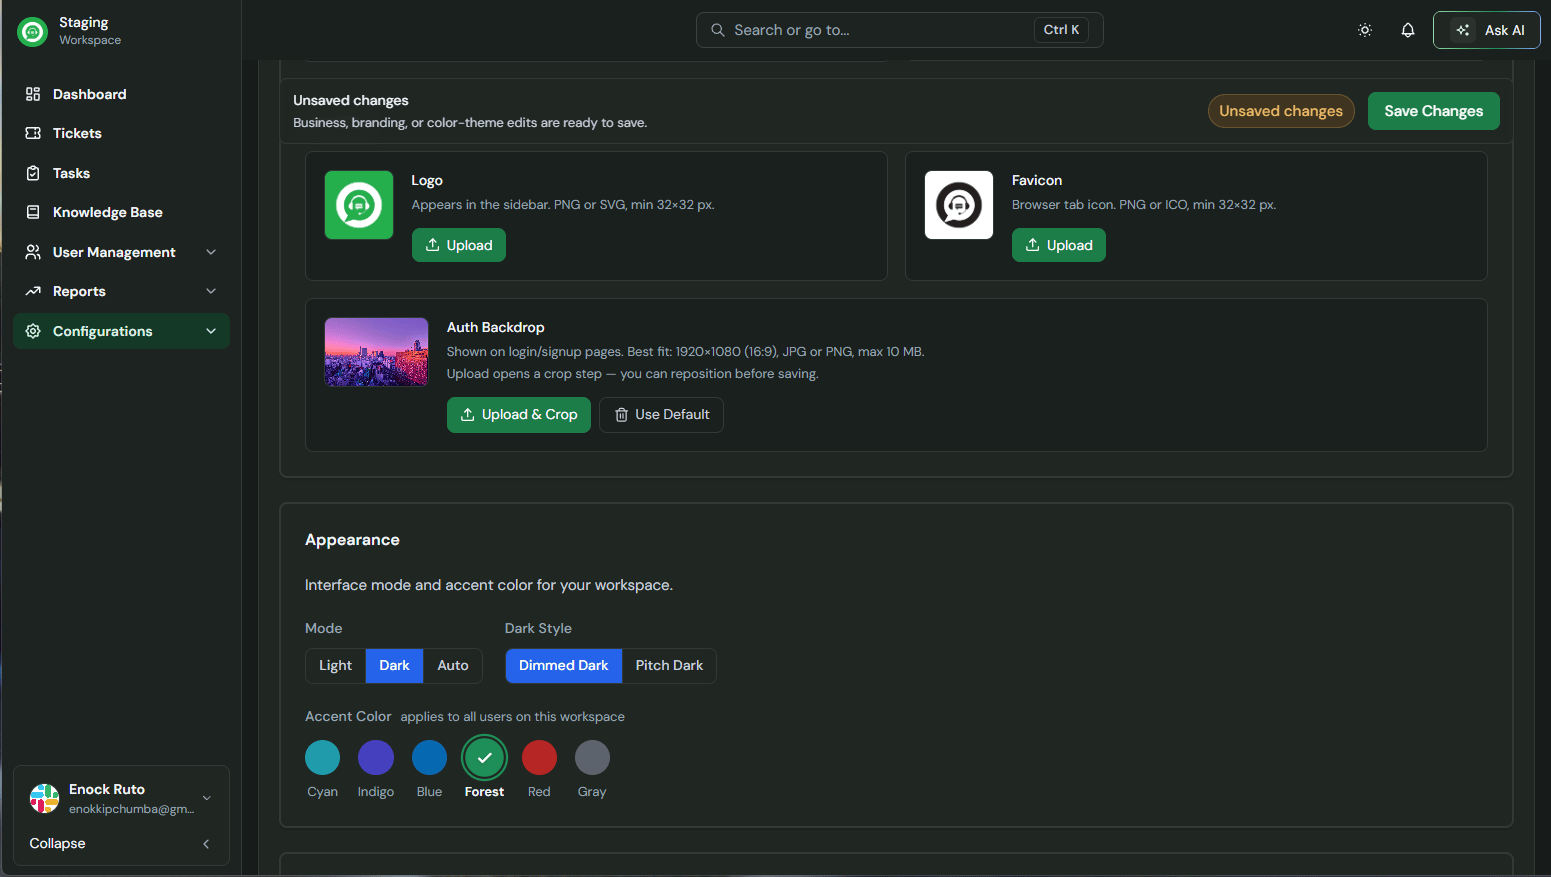Collapse the Configurations chevron
Screen dimensions: 1551x877
point(211,331)
